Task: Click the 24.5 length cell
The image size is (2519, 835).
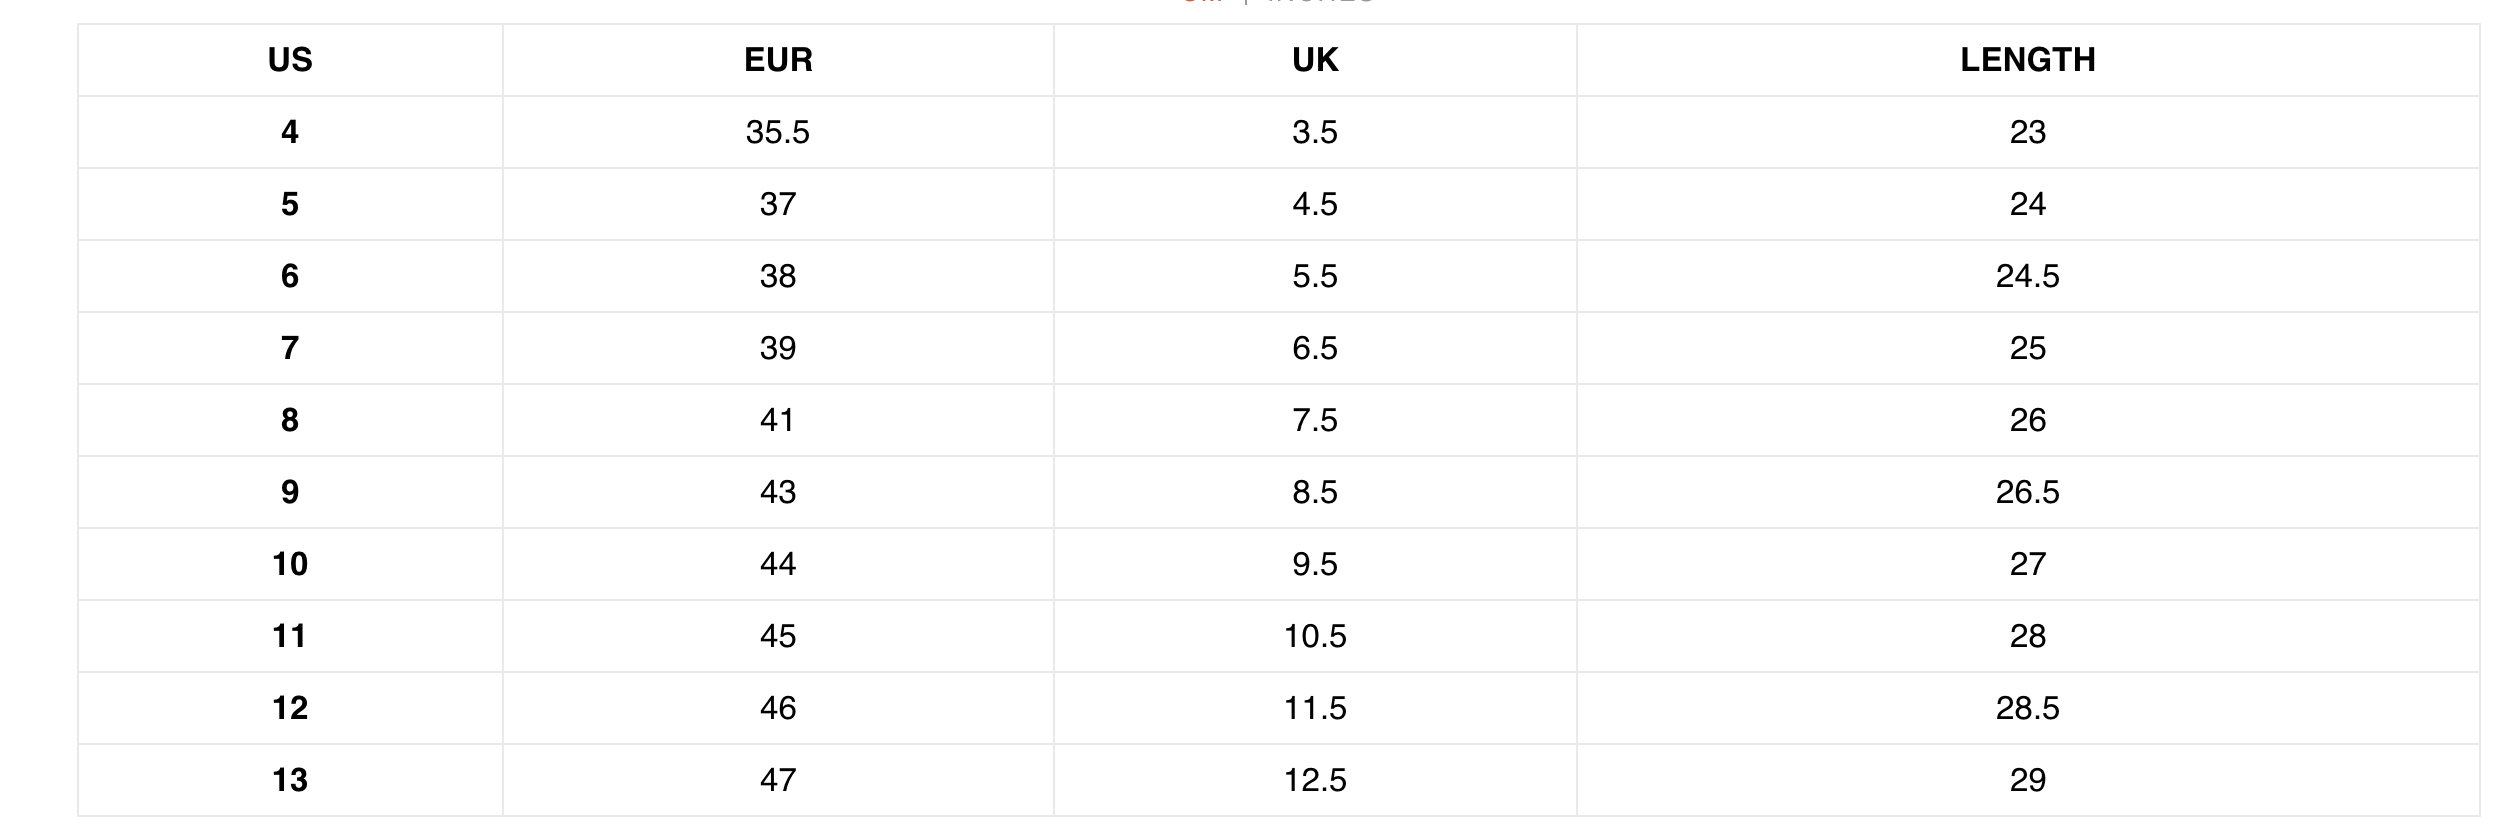Action: click(x=2027, y=276)
